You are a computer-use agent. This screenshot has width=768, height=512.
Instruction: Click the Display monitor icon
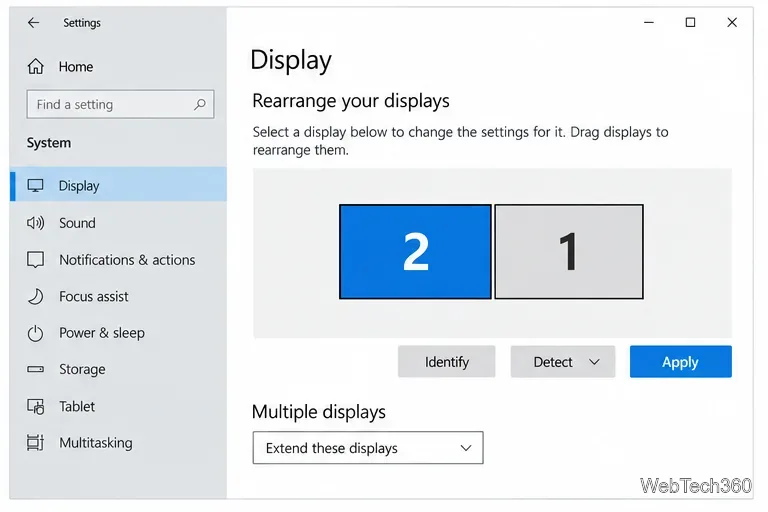35,186
